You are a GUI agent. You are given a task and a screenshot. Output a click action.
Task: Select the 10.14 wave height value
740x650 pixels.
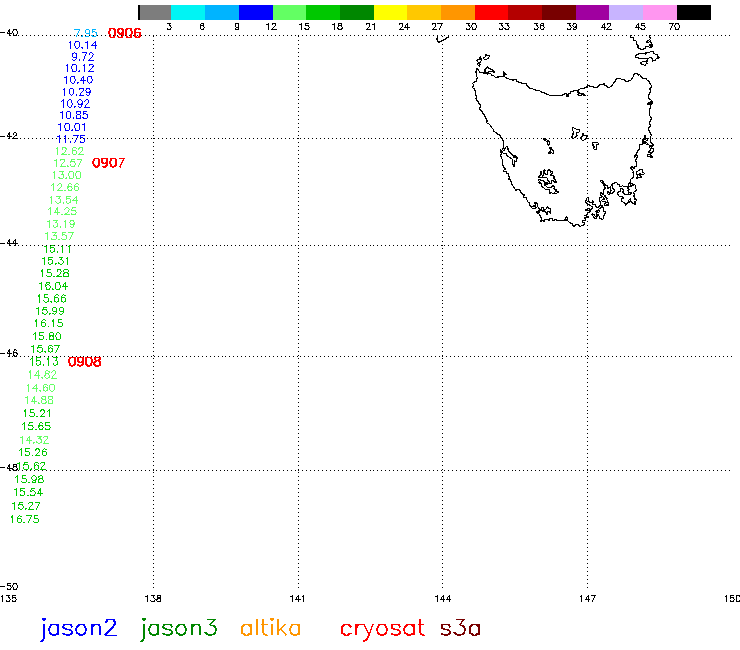pyautogui.click(x=83, y=45)
